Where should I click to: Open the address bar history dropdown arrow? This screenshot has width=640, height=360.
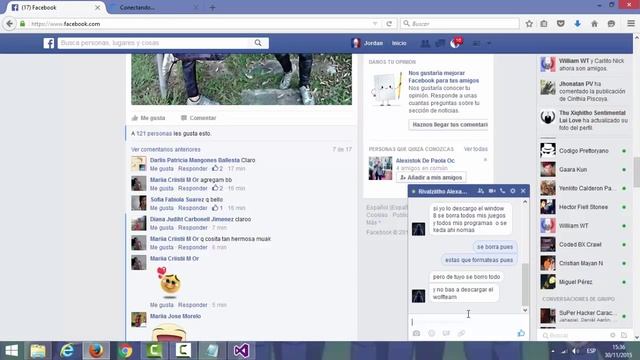(x=375, y=24)
